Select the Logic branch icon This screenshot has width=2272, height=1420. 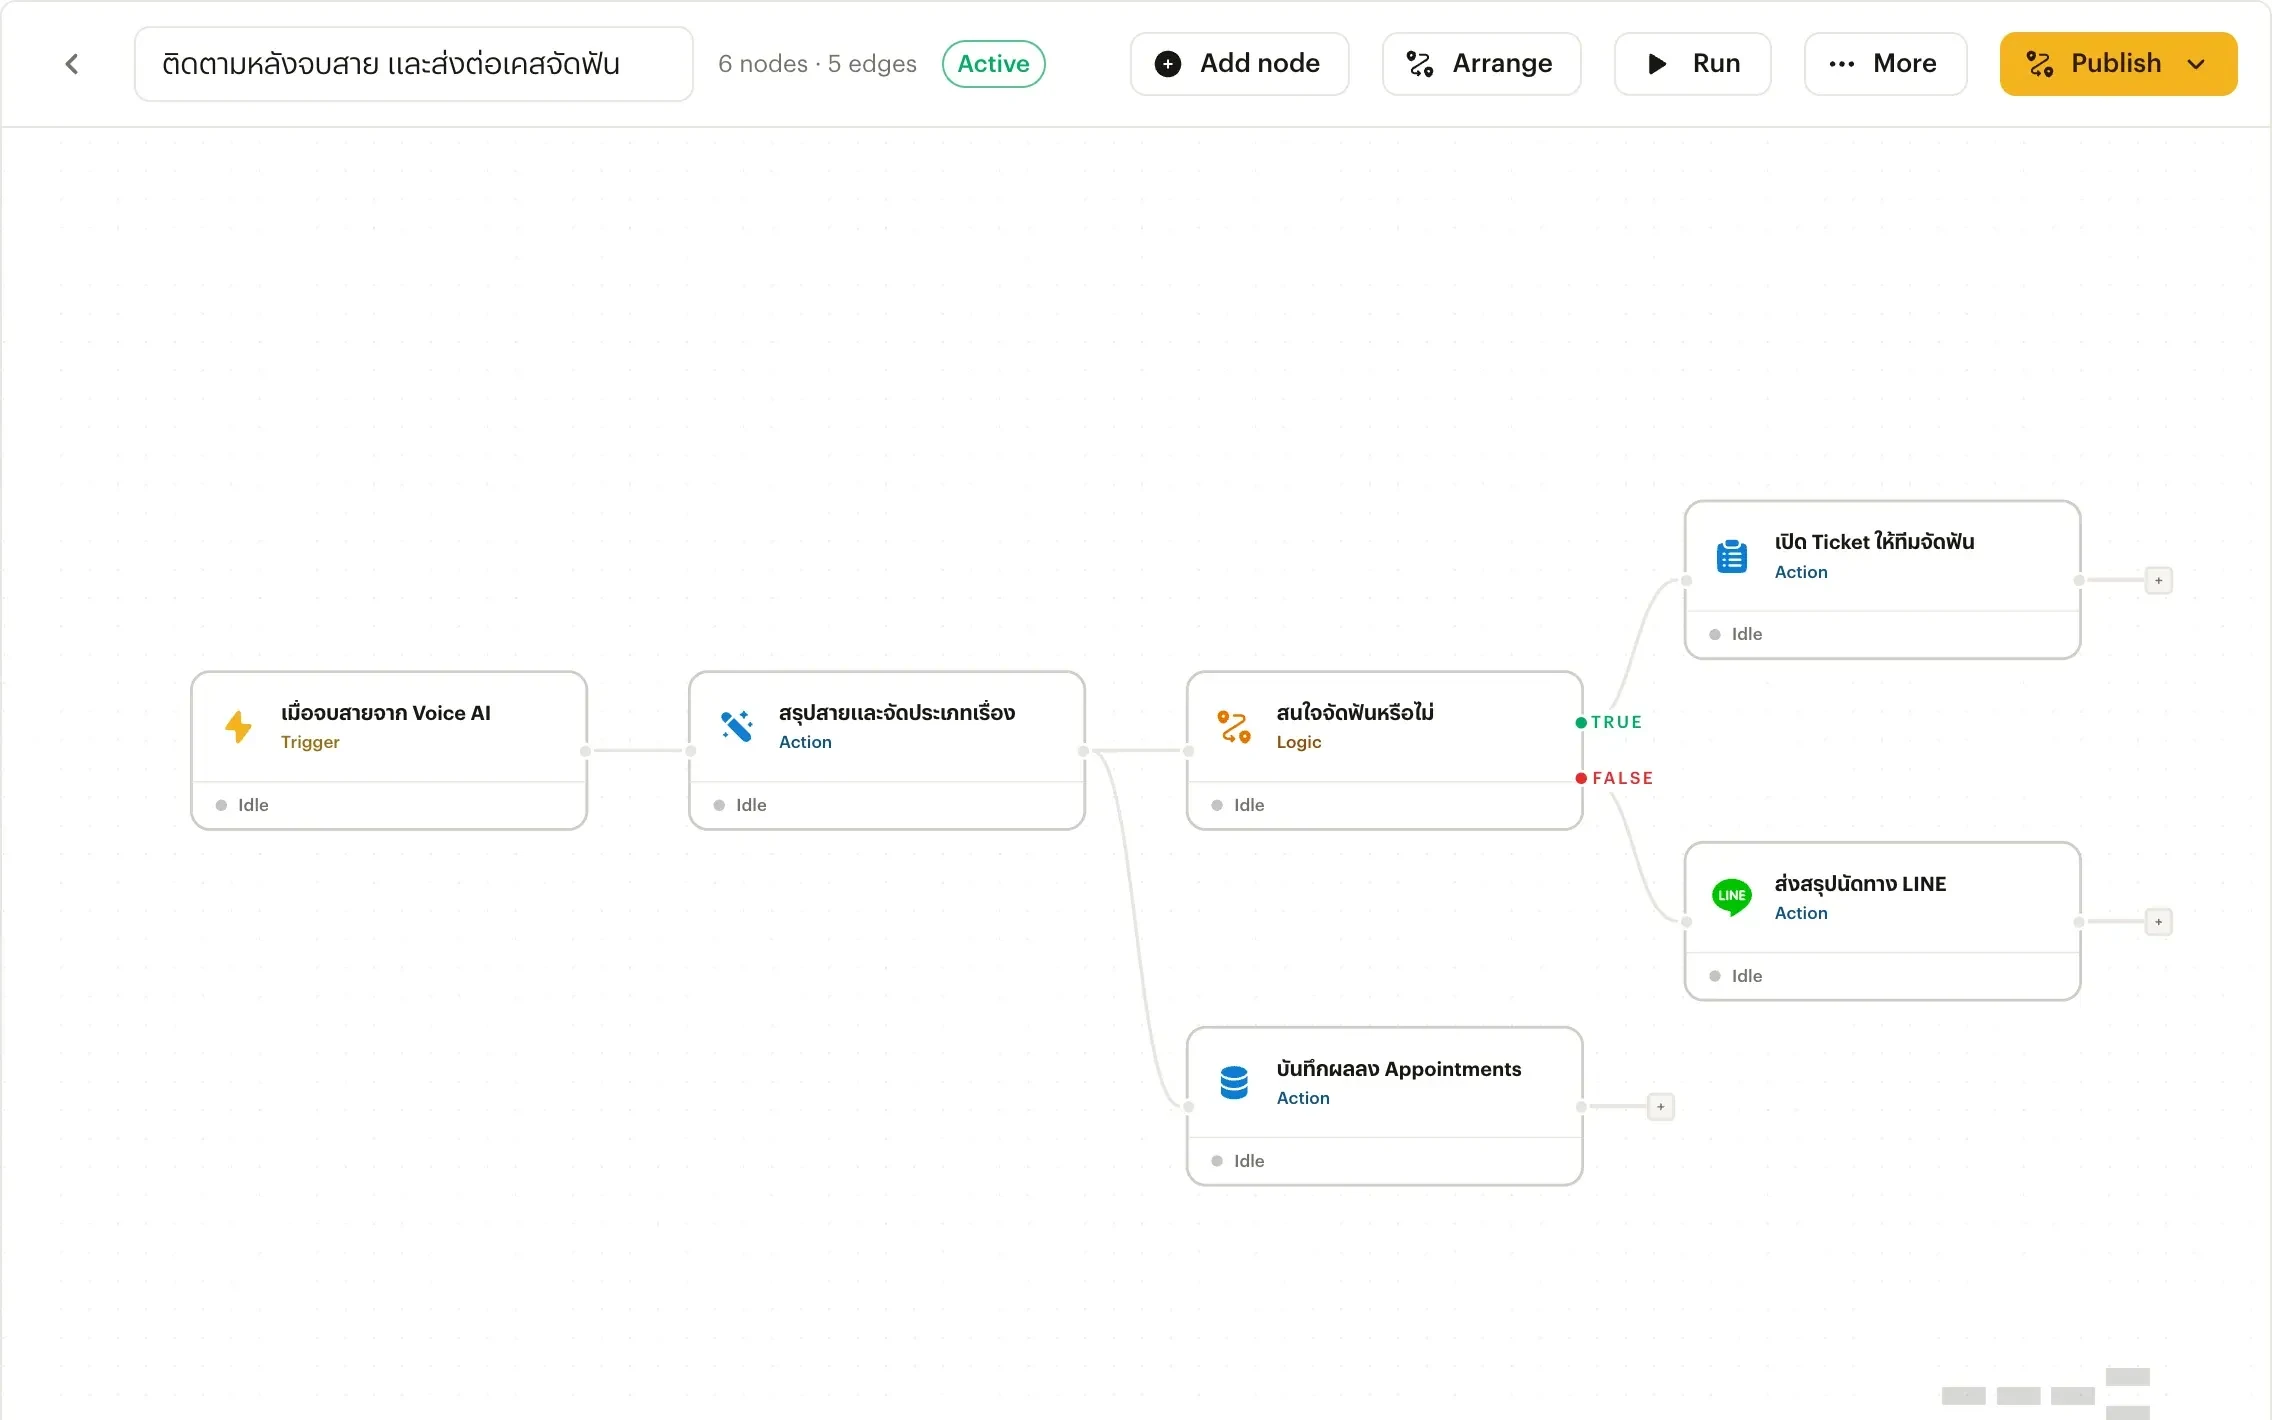1234,726
